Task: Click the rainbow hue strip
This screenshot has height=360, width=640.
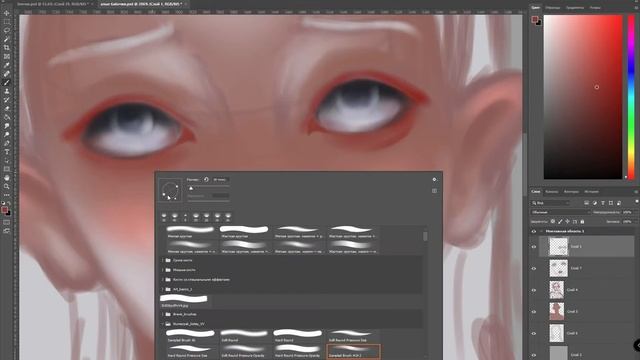Action: click(x=631, y=97)
